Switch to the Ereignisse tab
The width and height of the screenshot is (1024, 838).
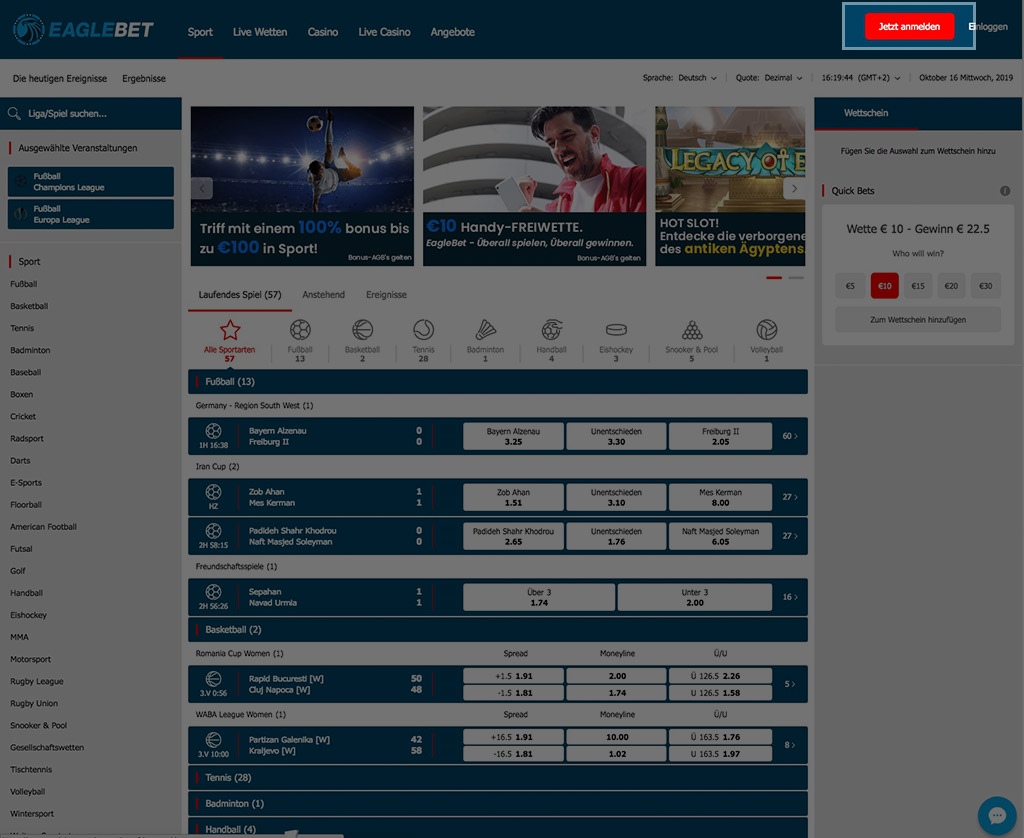[x=386, y=295]
